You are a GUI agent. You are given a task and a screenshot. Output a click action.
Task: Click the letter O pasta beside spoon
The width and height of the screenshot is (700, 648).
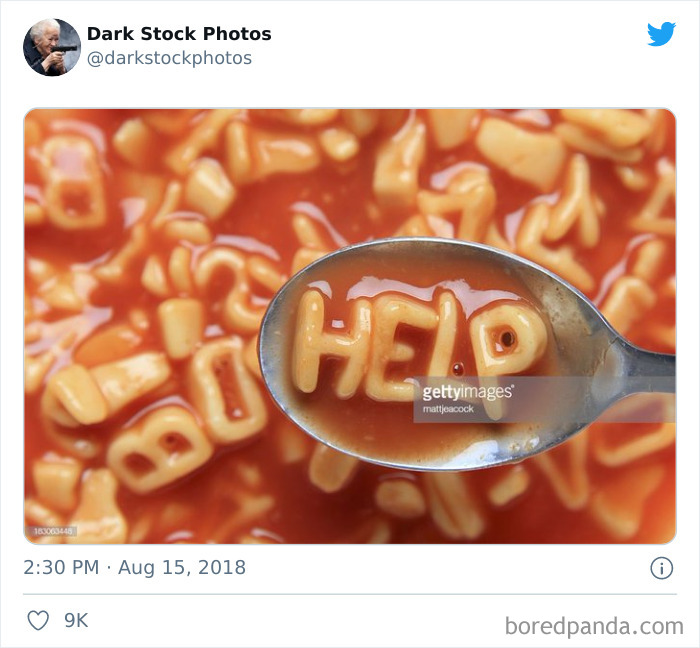tap(228, 390)
